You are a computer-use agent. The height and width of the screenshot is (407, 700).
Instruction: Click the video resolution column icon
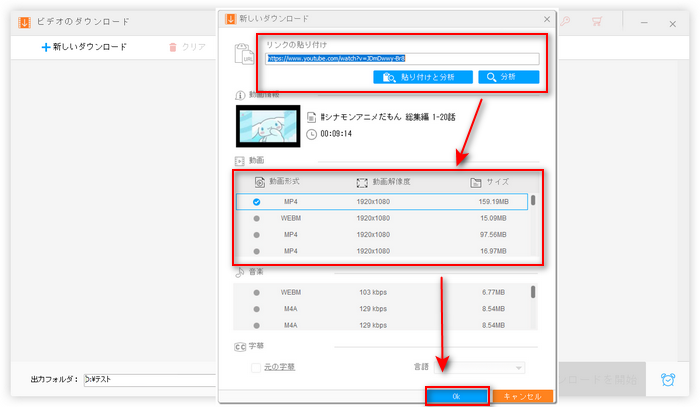coord(363,183)
